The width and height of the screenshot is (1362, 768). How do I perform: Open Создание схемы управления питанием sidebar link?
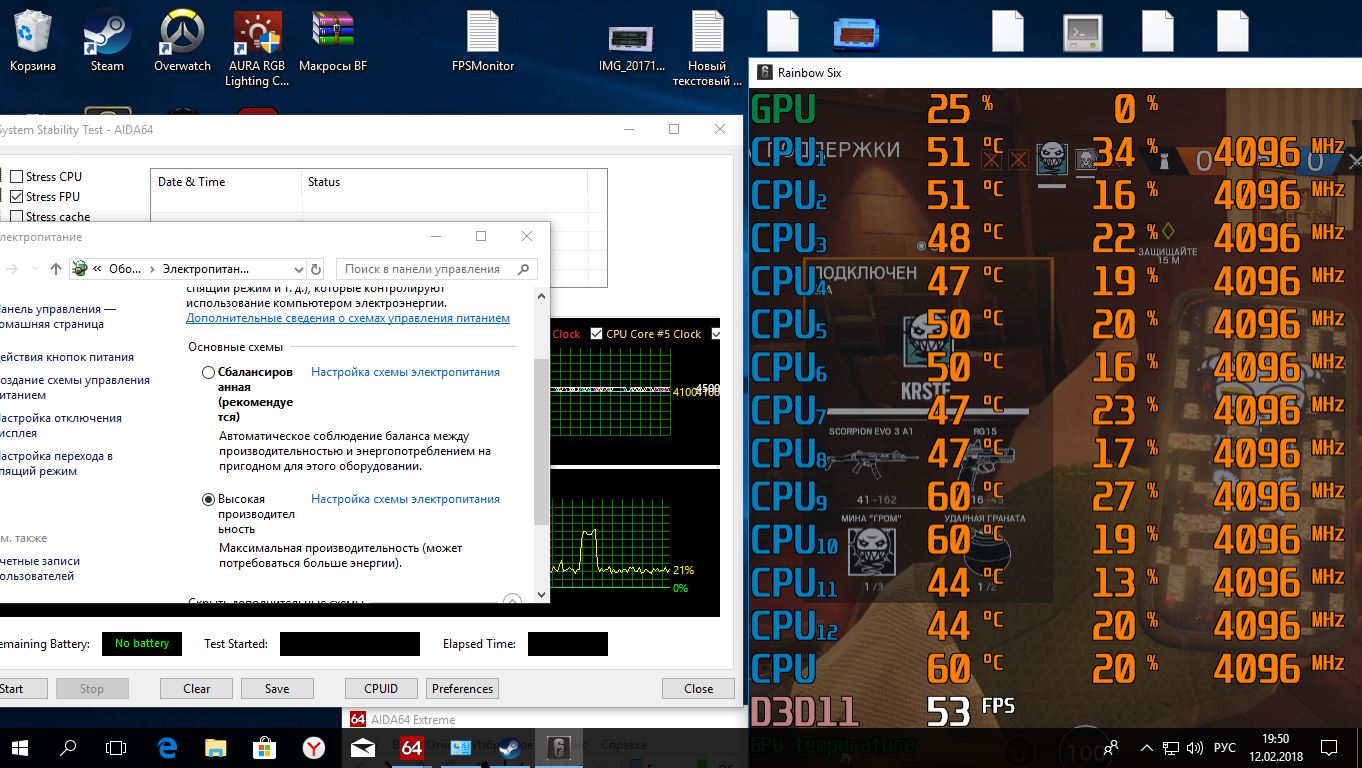point(75,387)
